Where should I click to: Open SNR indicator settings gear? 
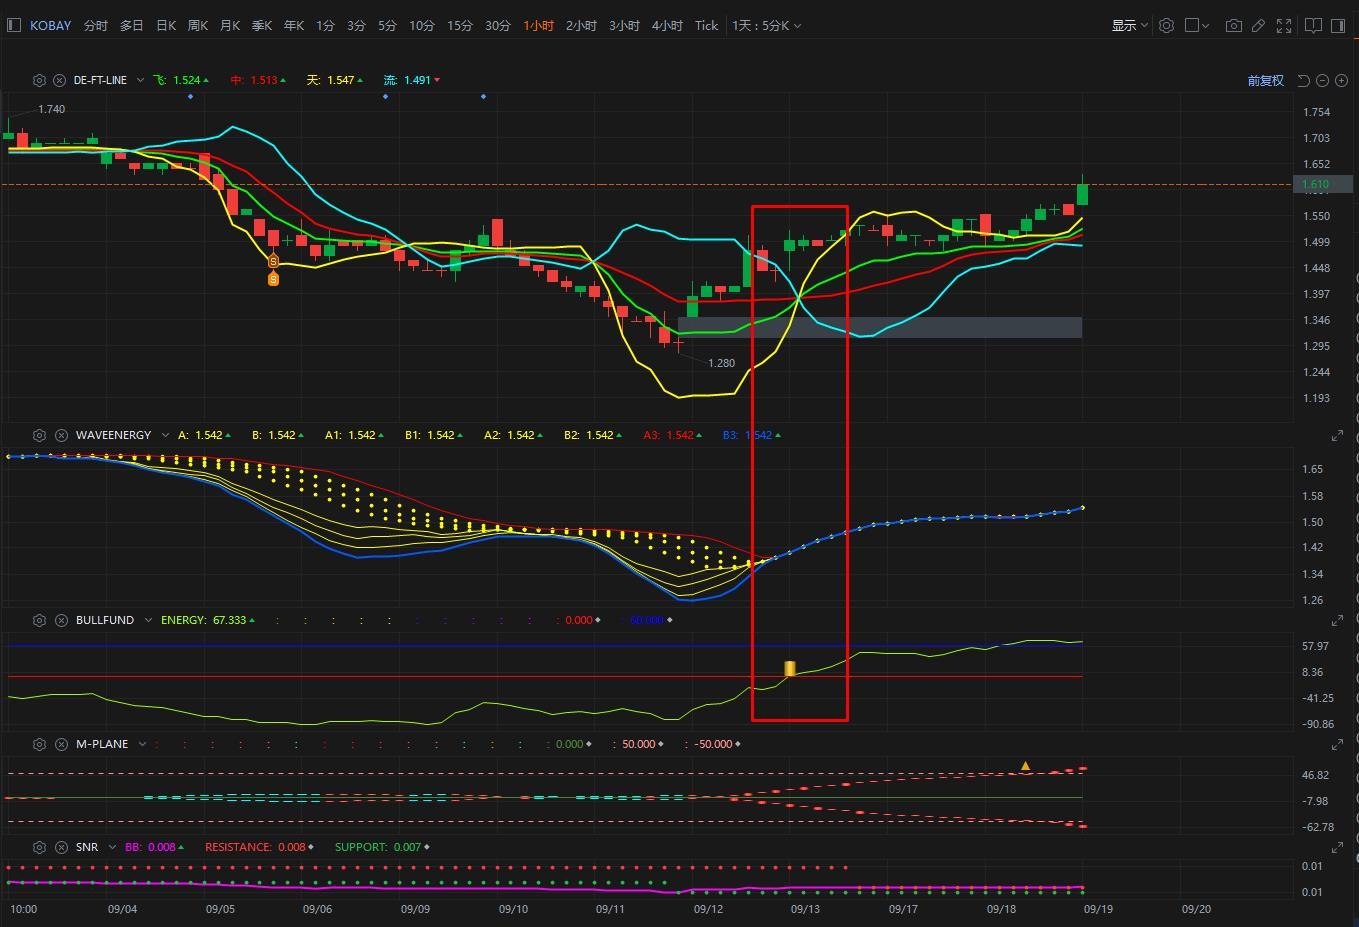tap(39, 847)
